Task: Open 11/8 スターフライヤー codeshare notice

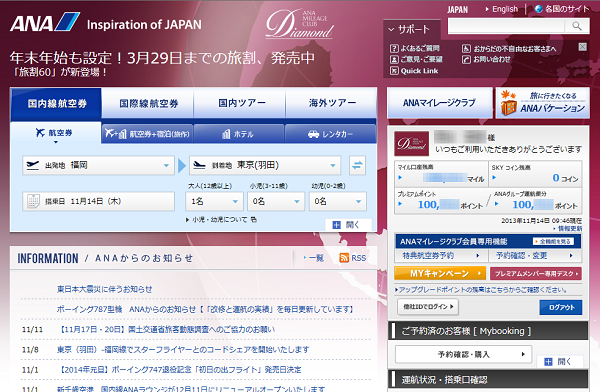Action: pos(183,350)
